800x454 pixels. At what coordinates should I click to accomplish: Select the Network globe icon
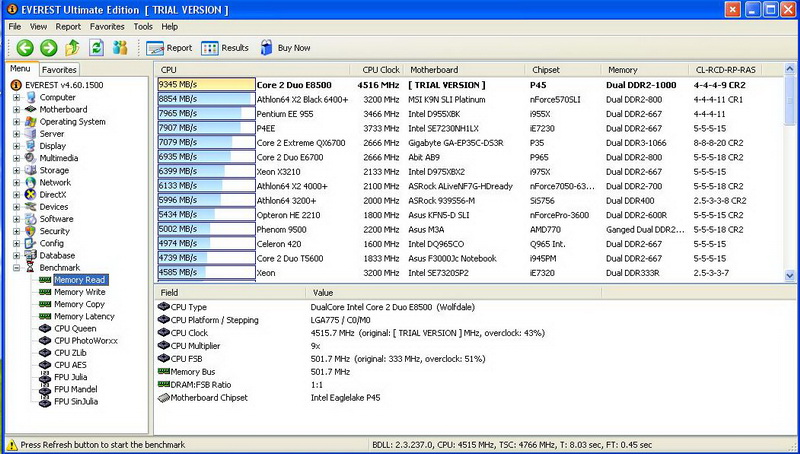[31, 182]
